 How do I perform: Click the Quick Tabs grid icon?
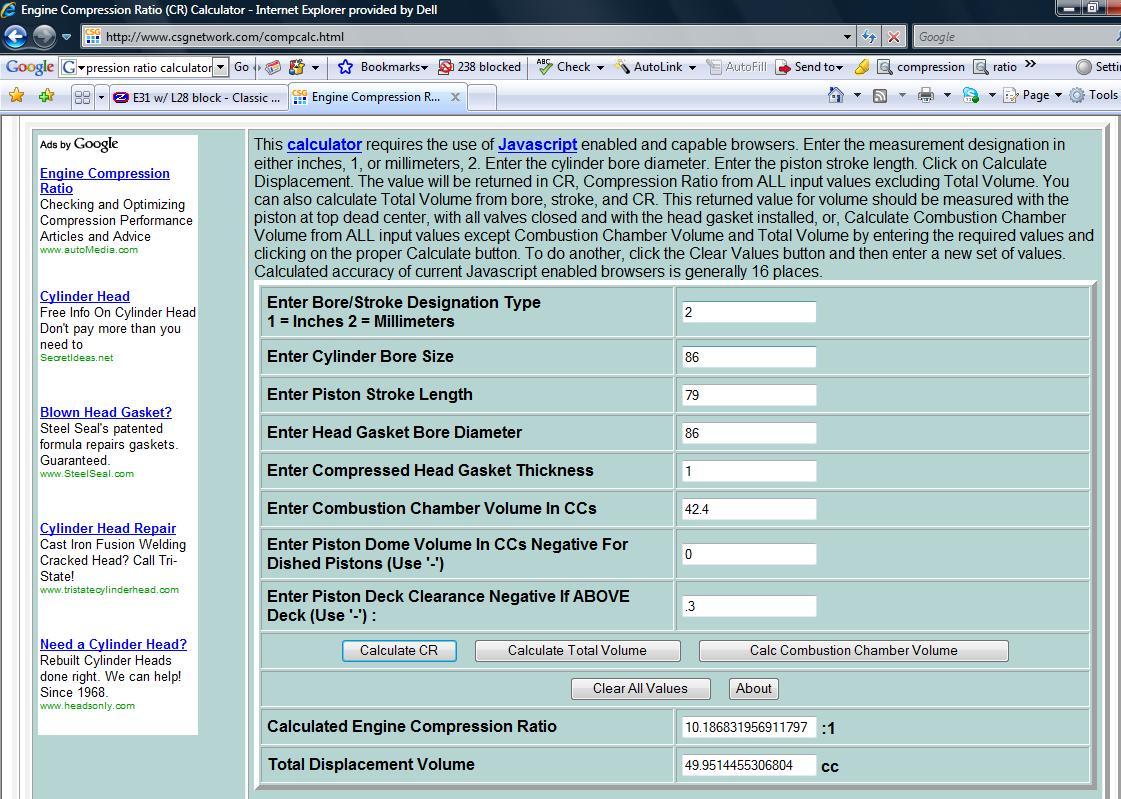[x=83, y=97]
